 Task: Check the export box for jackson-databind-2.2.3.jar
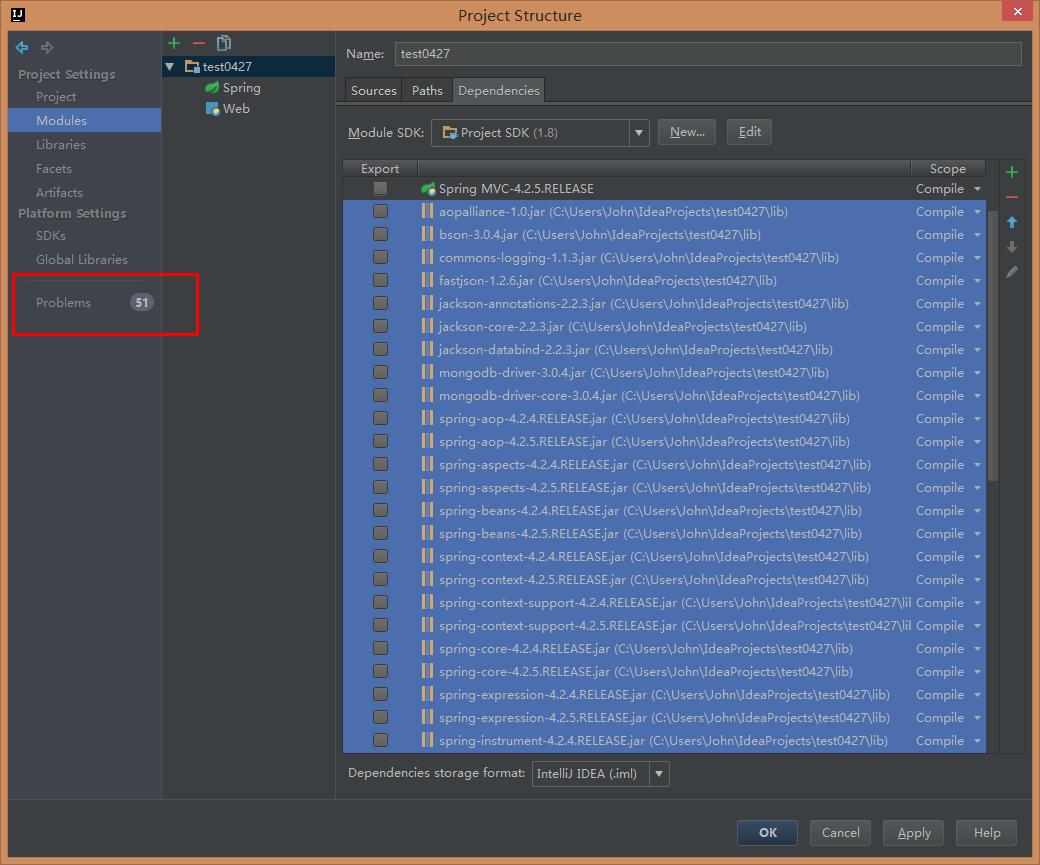tap(380, 349)
